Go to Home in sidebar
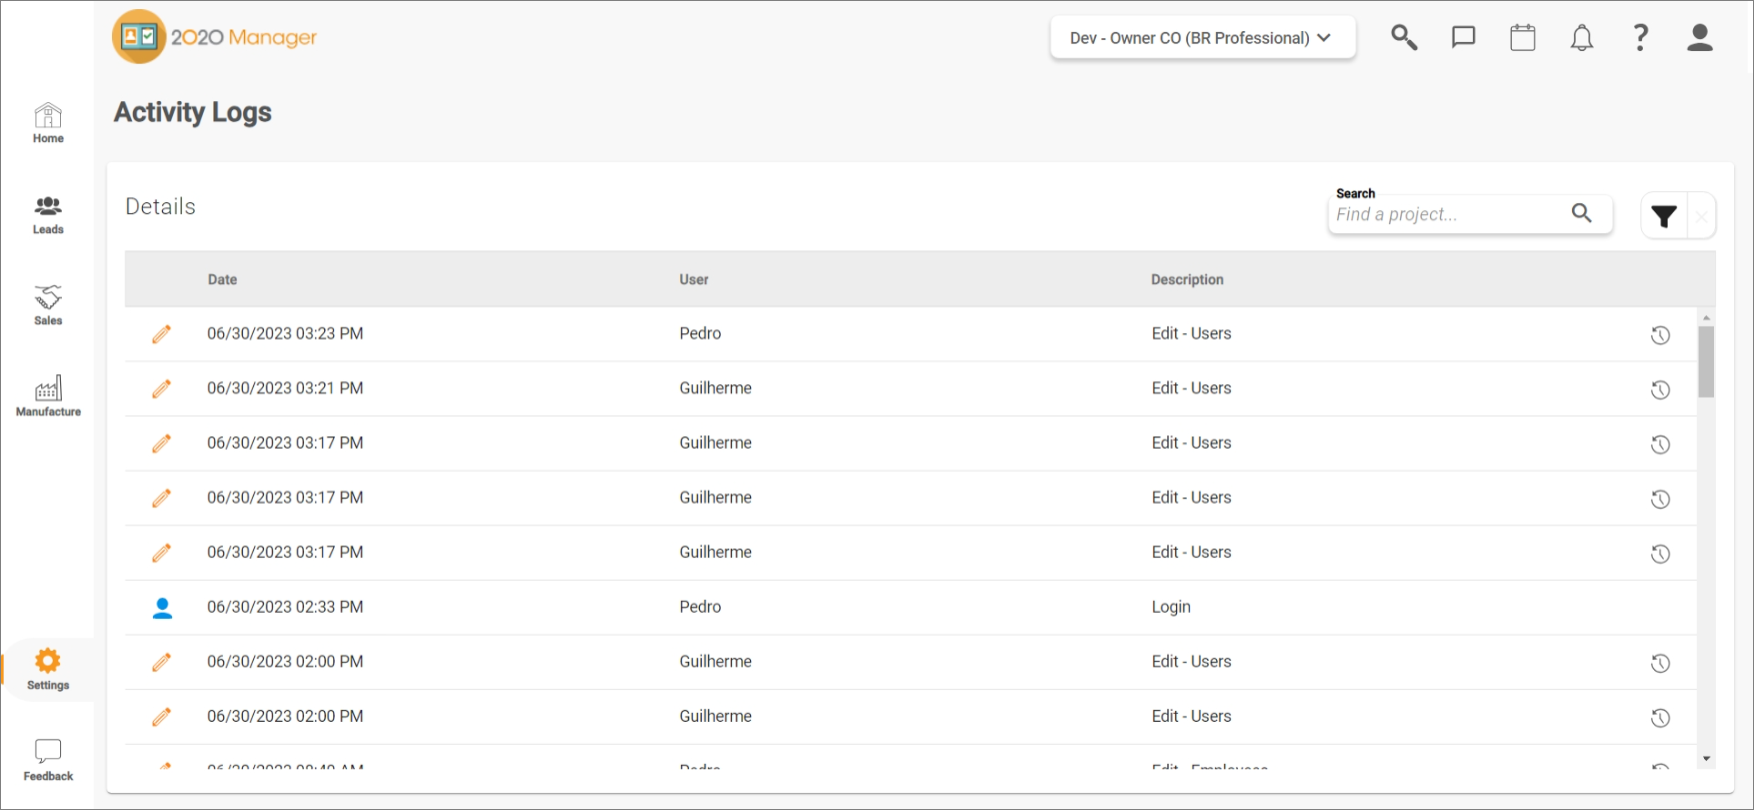 tap(48, 123)
